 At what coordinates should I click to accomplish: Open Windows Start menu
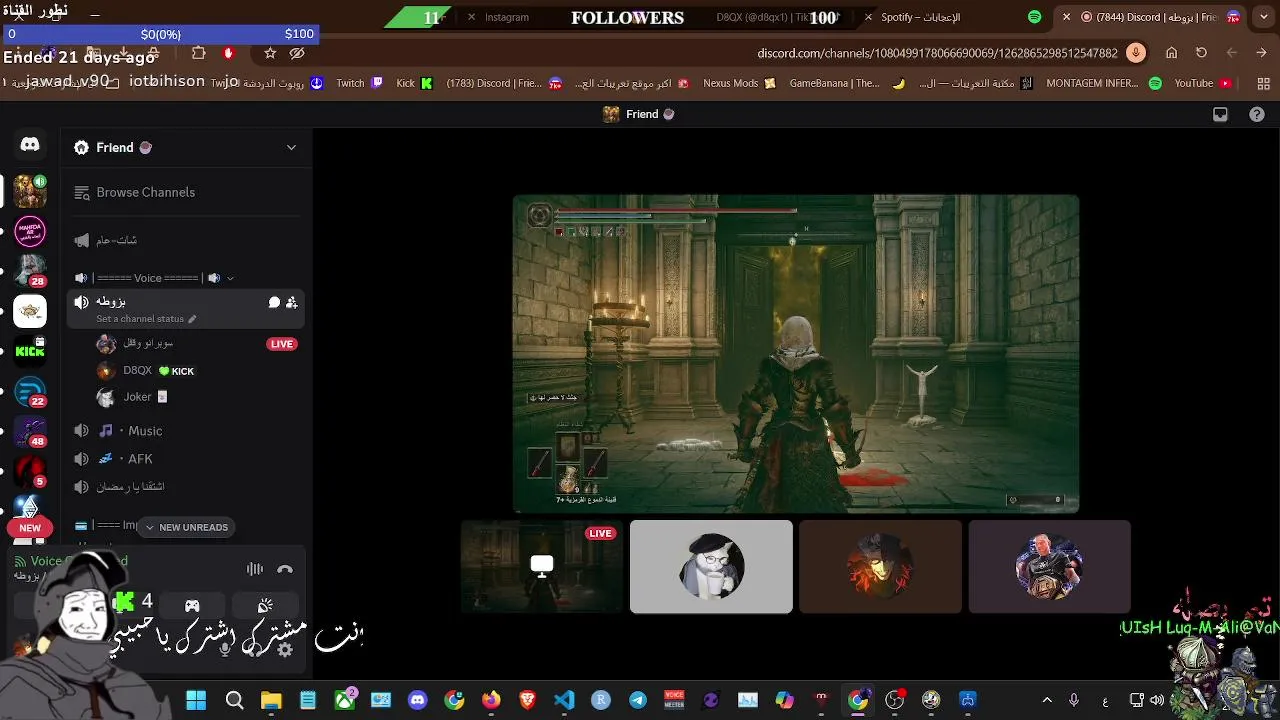click(196, 700)
